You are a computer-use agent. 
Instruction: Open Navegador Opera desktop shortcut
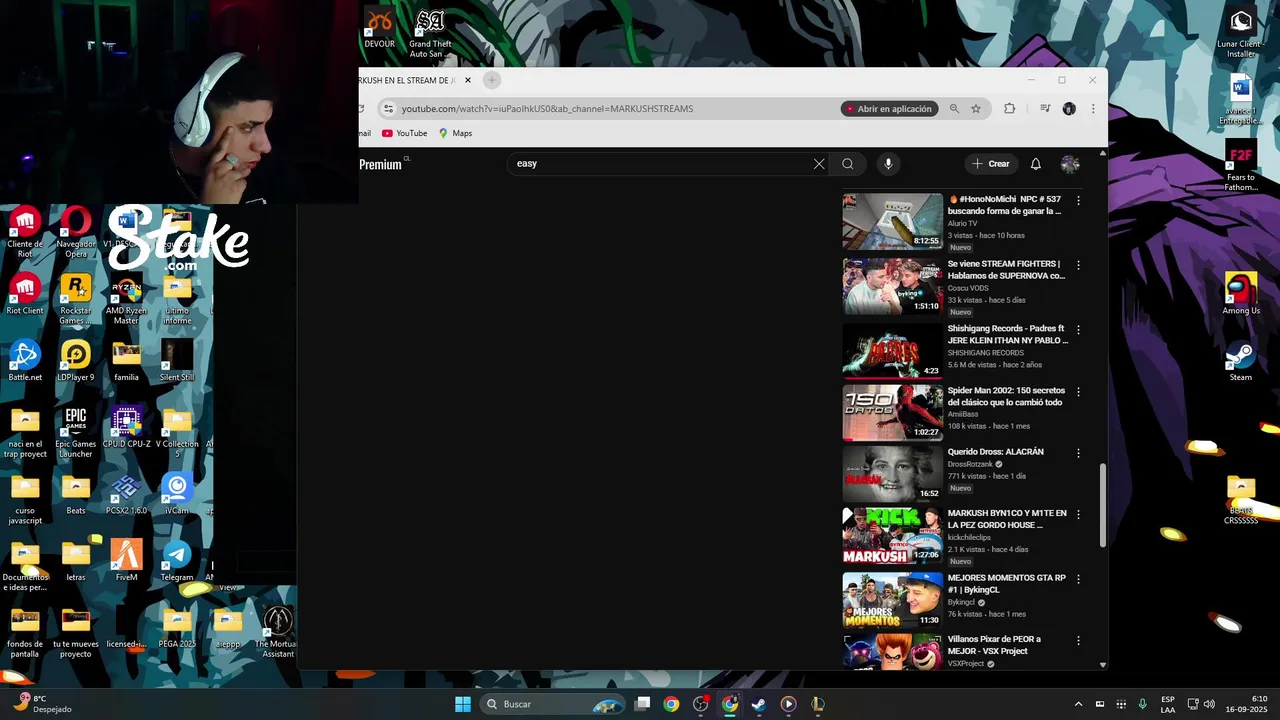[x=76, y=232]
